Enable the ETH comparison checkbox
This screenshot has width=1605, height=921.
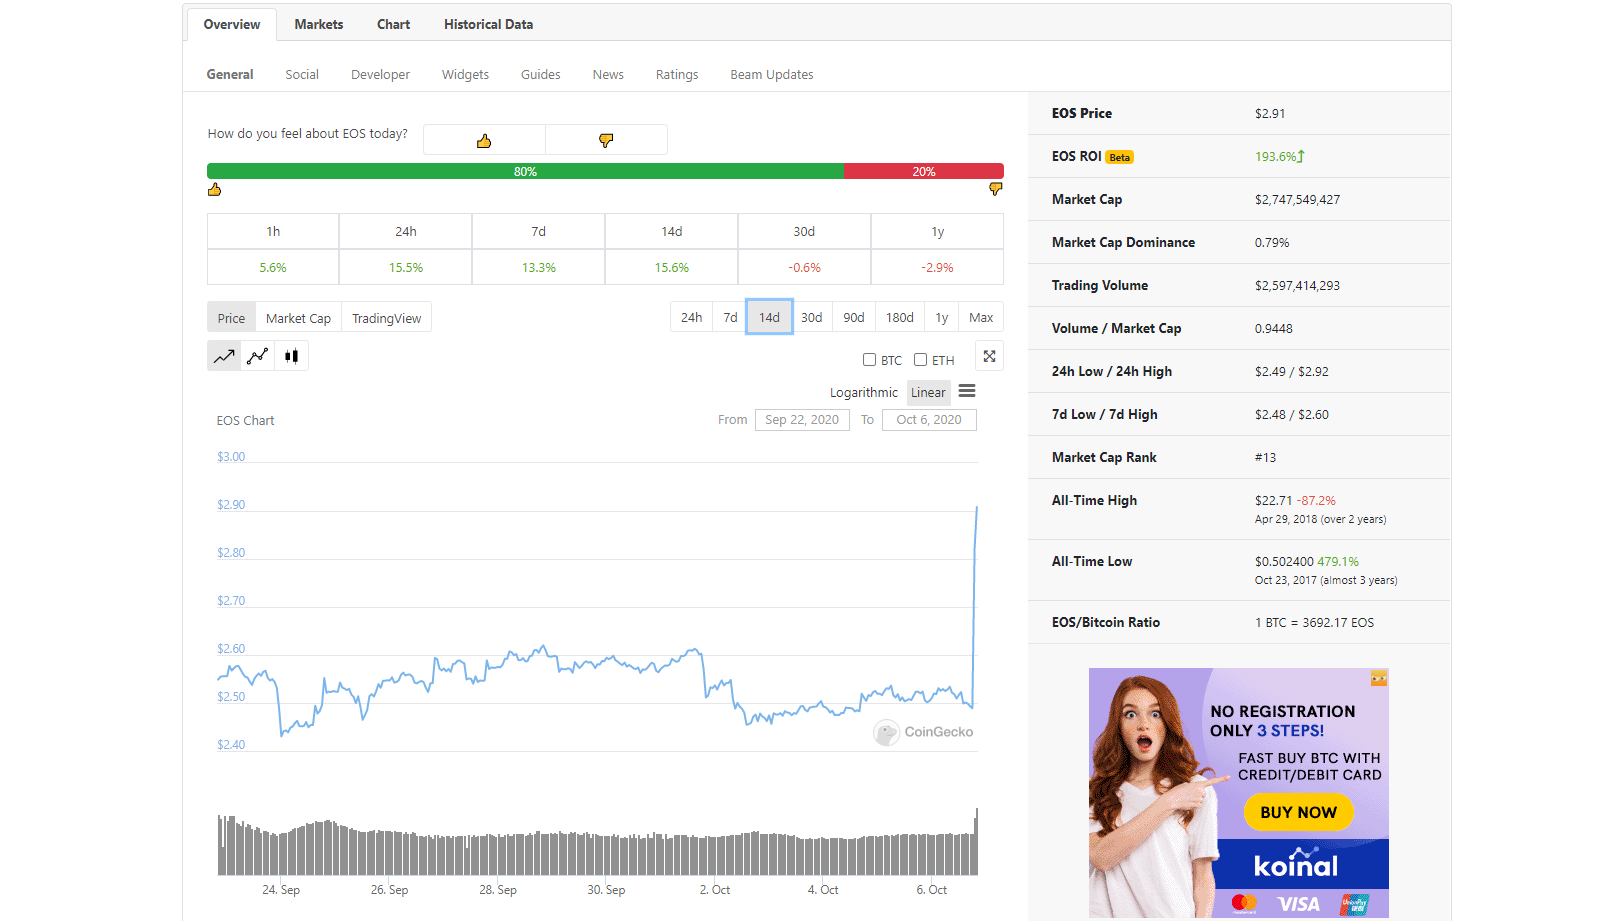(921, 360)
